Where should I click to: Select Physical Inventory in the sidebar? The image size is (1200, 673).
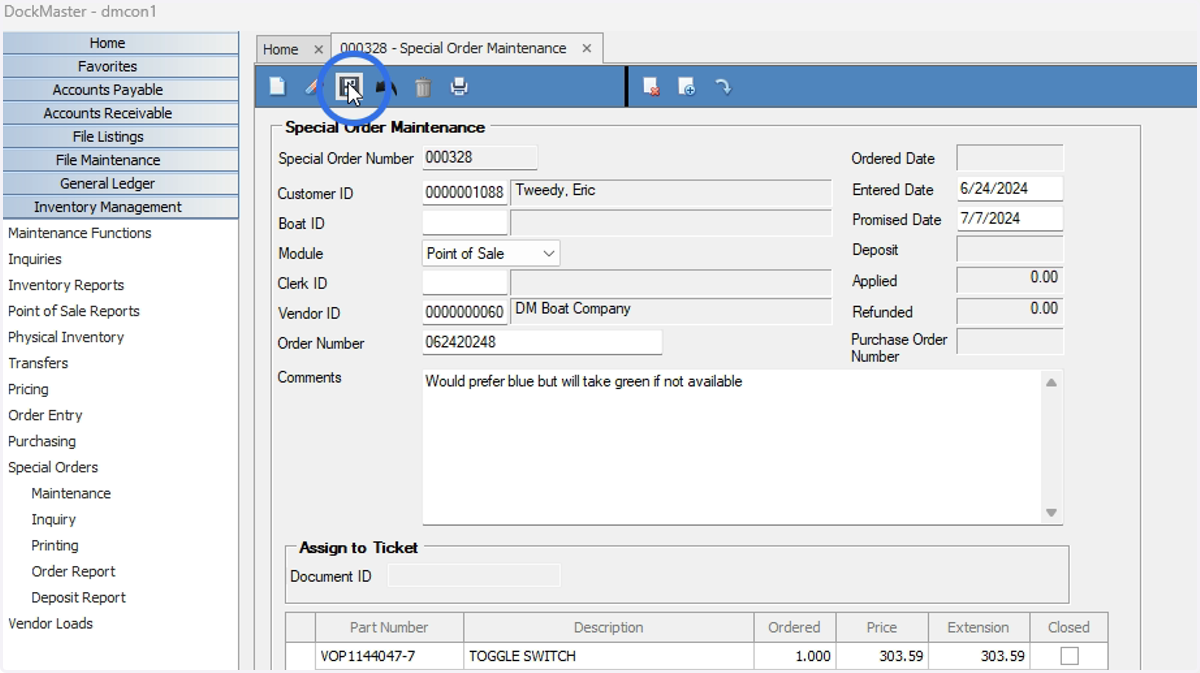point(66,337)
